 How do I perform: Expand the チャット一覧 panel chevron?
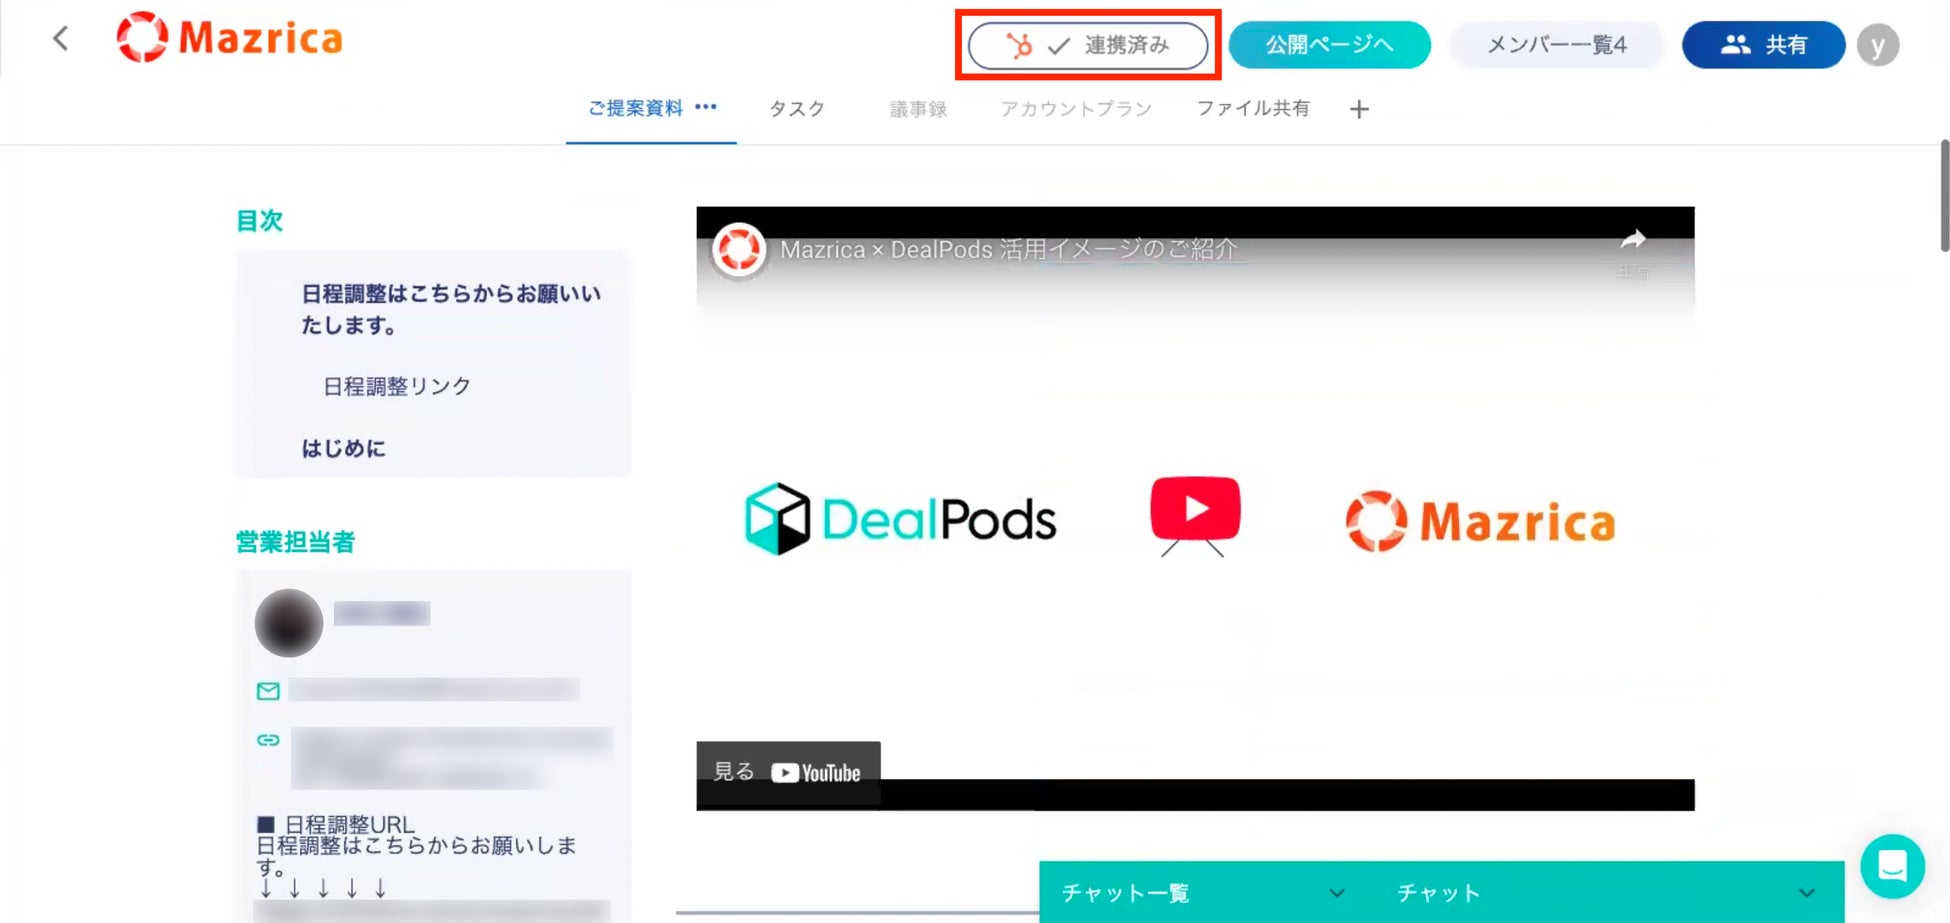tap(1337, 893)
